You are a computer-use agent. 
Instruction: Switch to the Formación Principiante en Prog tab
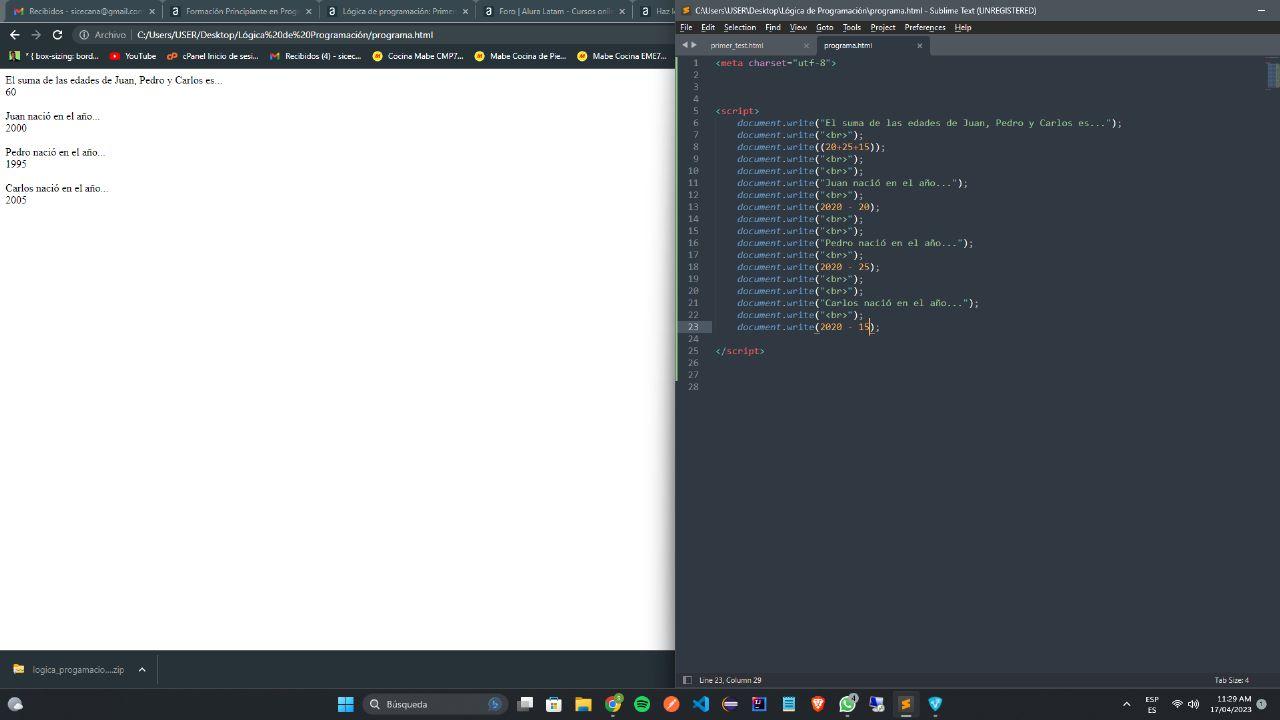coord(240,11)
